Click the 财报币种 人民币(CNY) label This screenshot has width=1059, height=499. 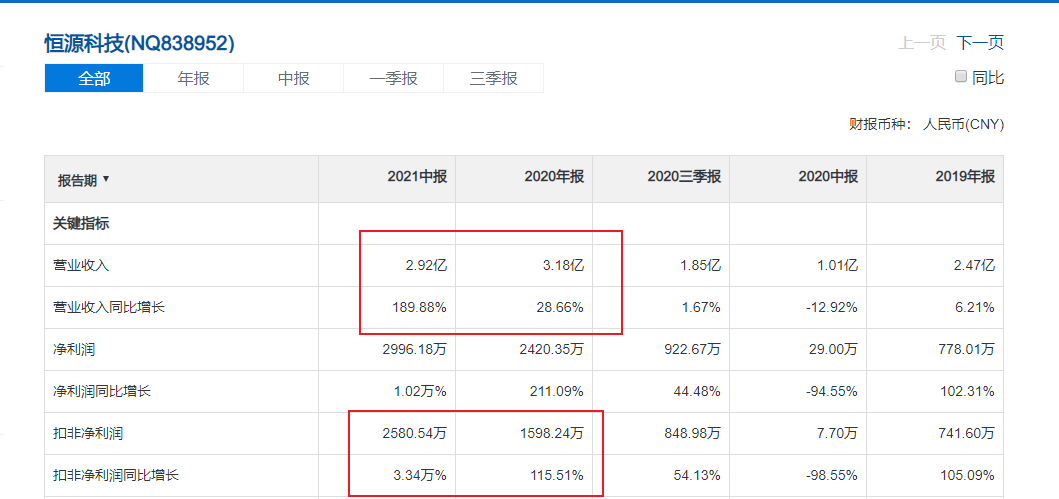[927, 124]
